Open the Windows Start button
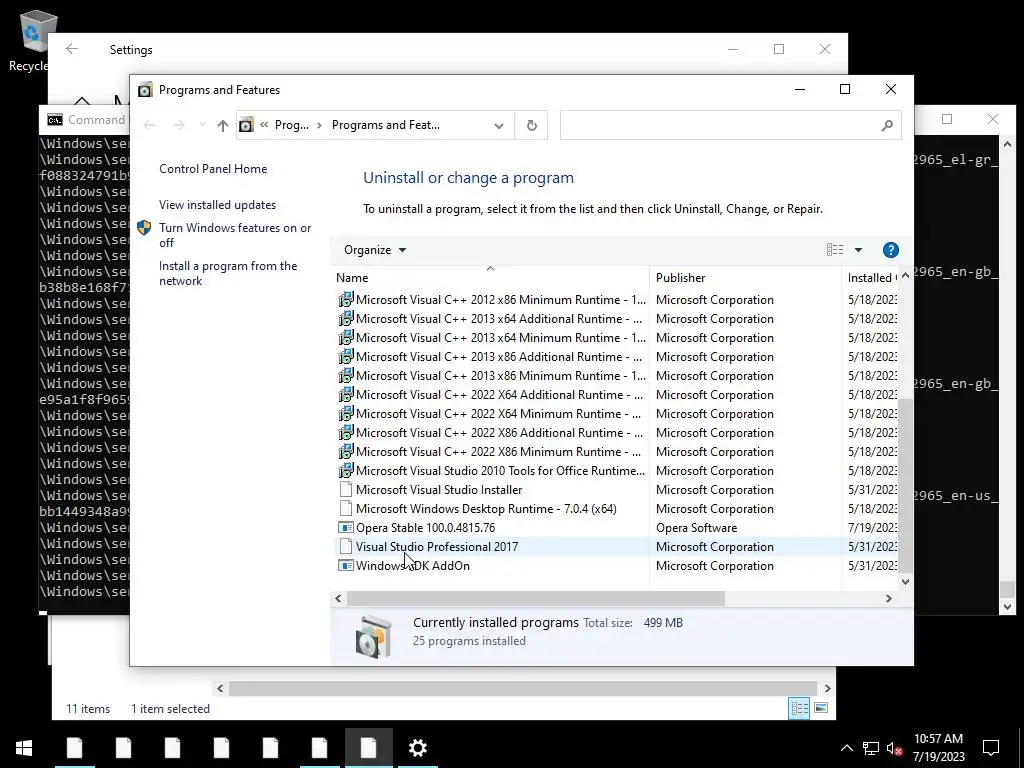 pyautogui.click(x=24, y=748)
